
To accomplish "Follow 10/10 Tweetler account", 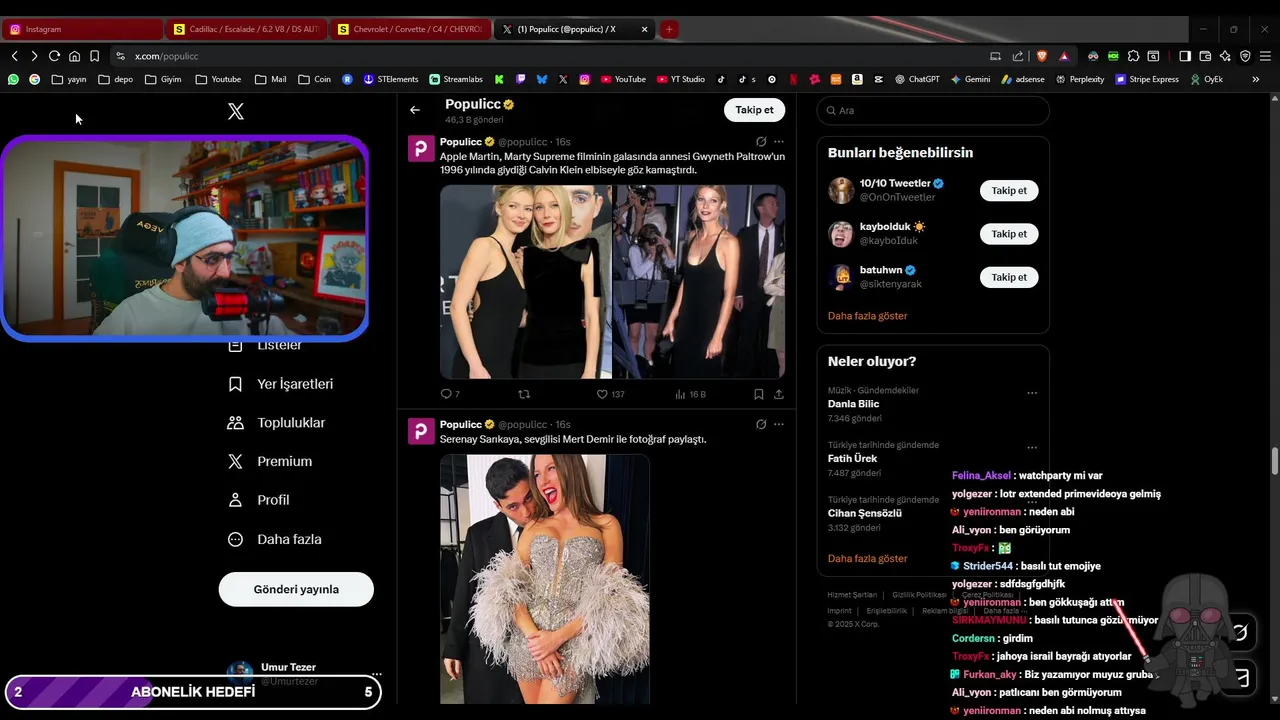I will click(x=1009, y=190).
